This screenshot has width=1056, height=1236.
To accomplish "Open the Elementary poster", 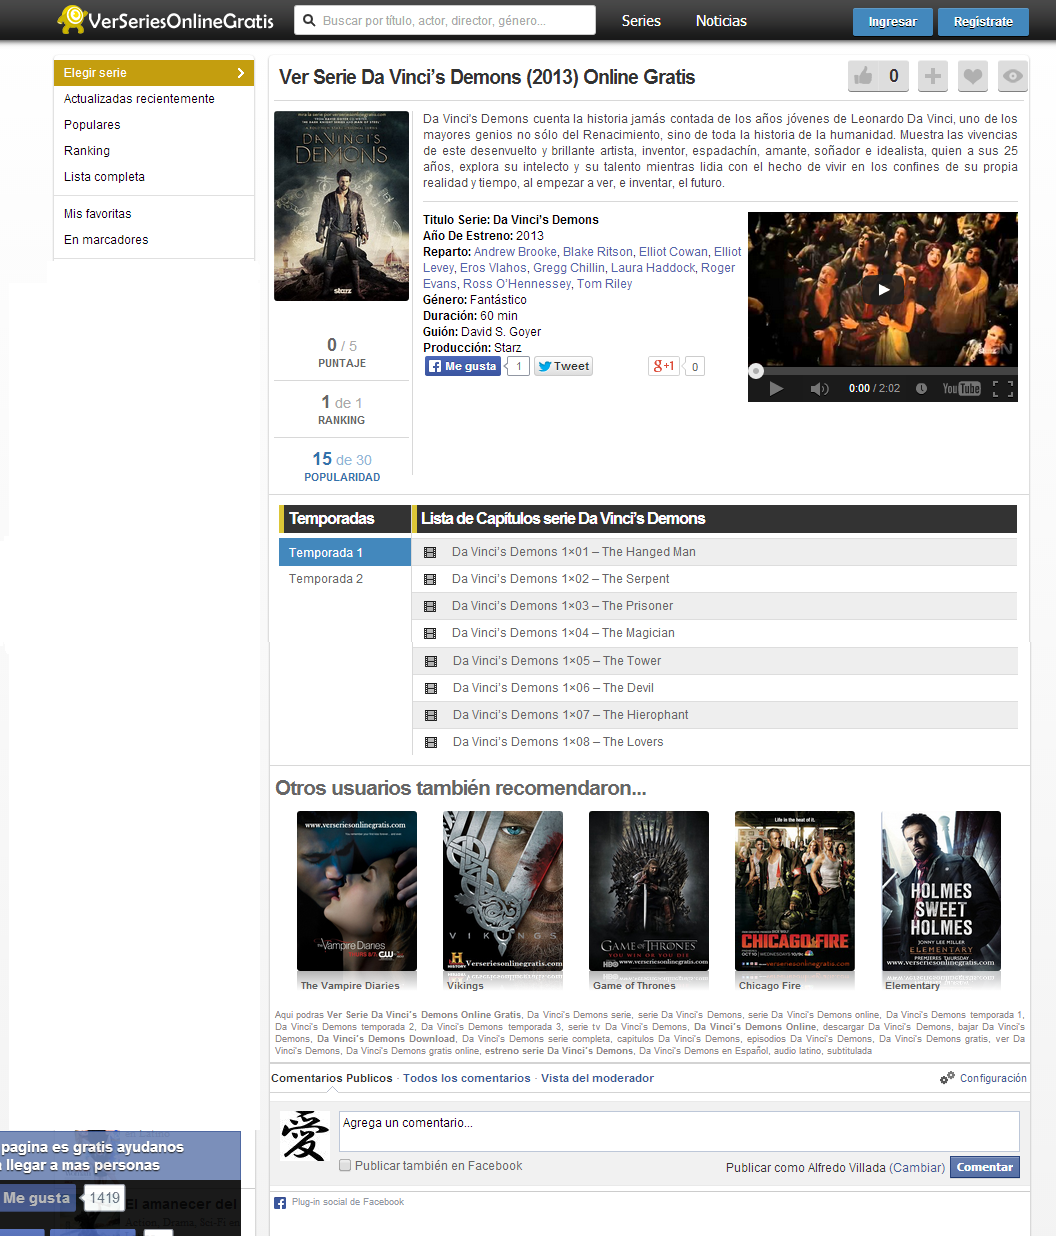I will tap(941, 891).
